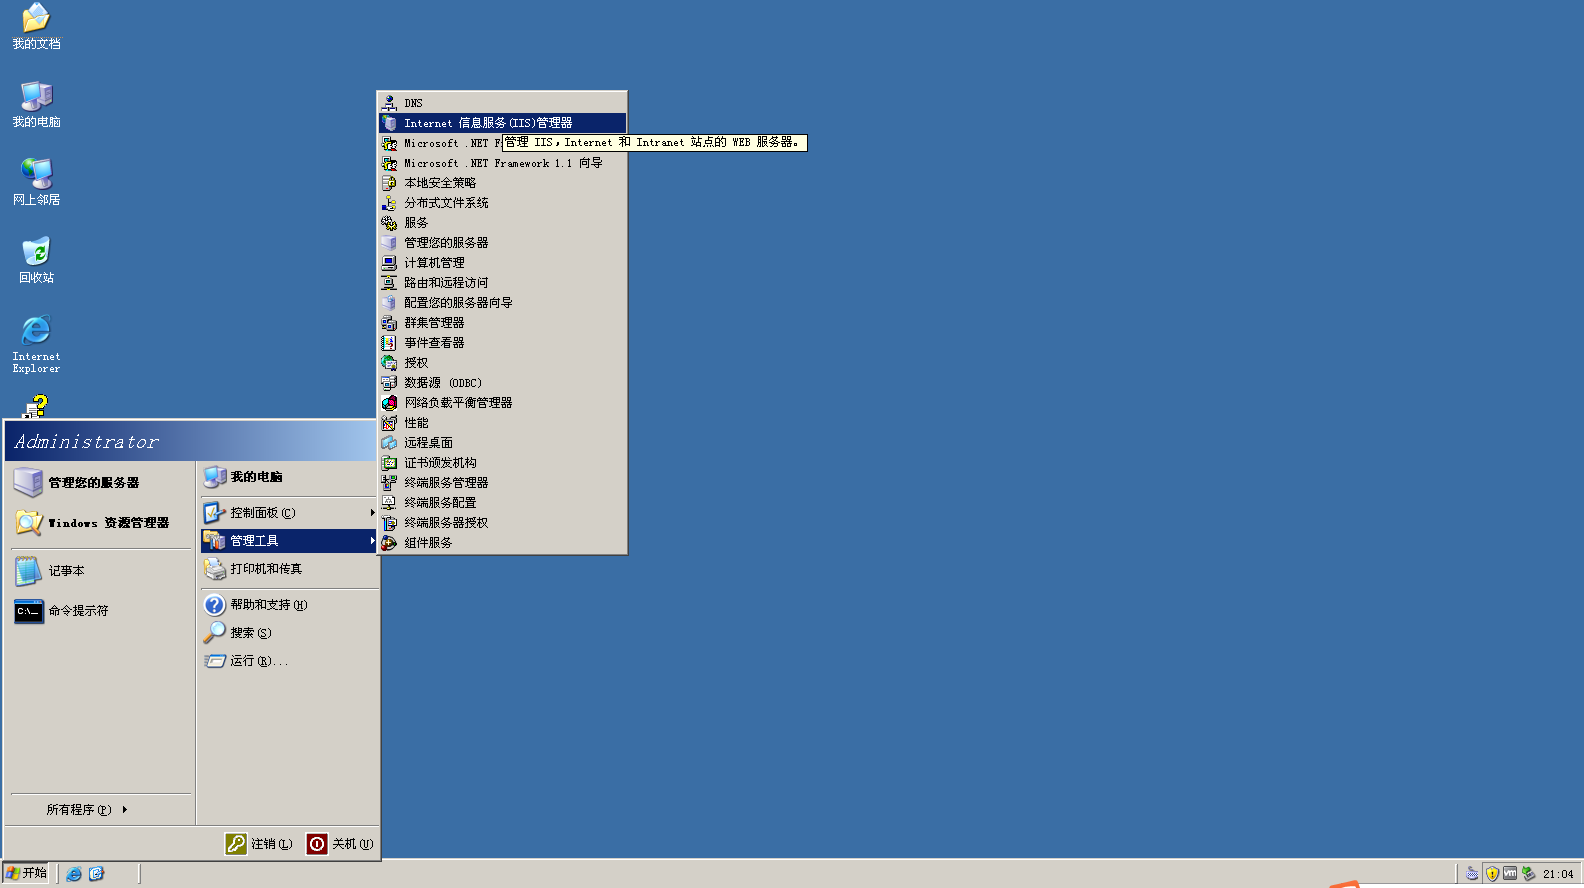Click the 配置您的服务器向导 icon

click(x=389, y=303)
